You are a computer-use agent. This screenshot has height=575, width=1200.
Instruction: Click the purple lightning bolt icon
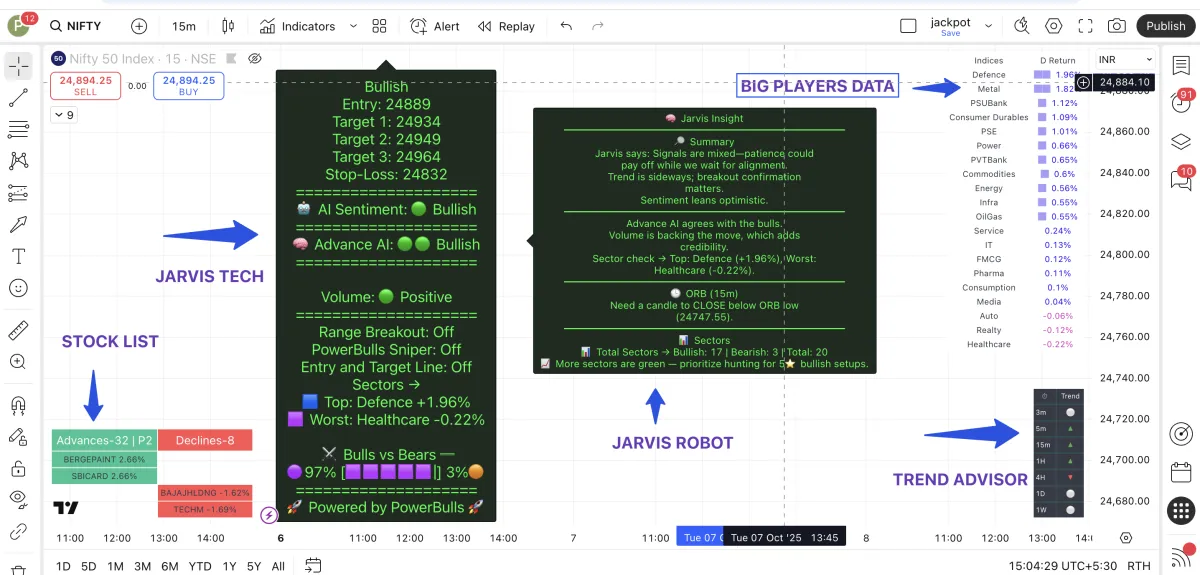coord(268,516)
